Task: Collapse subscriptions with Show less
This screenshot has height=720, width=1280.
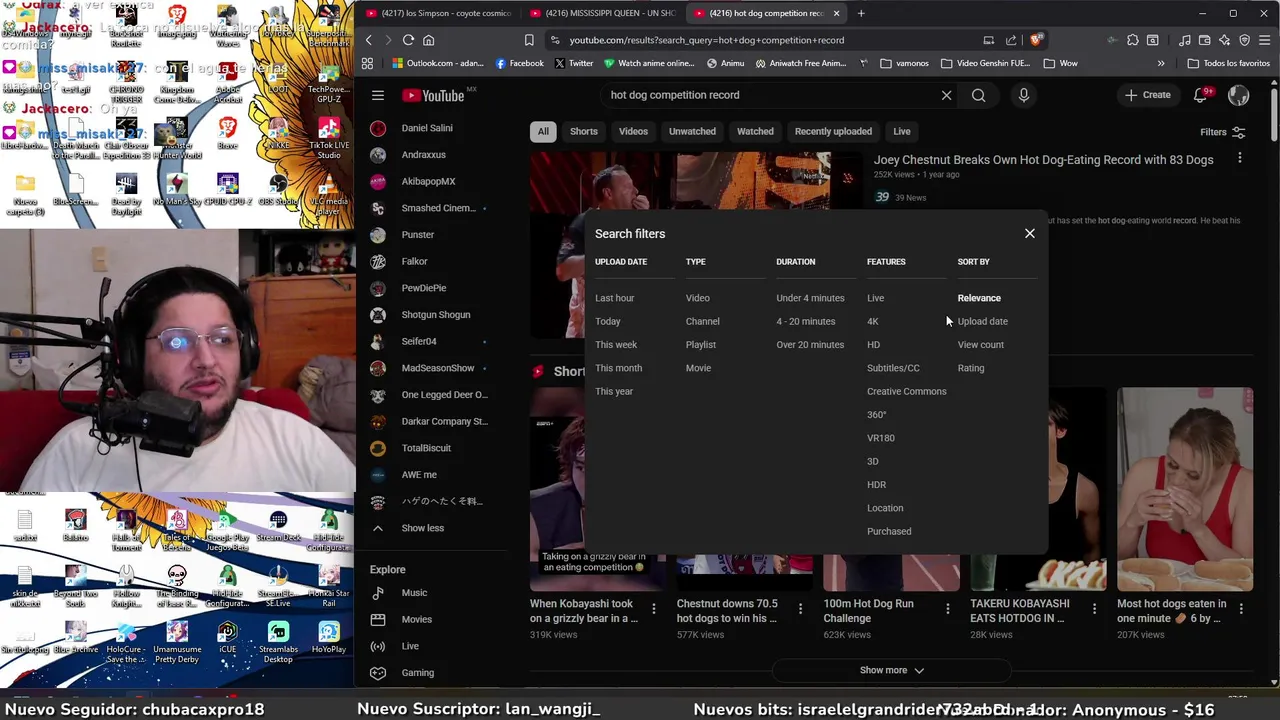Action: 430,528
